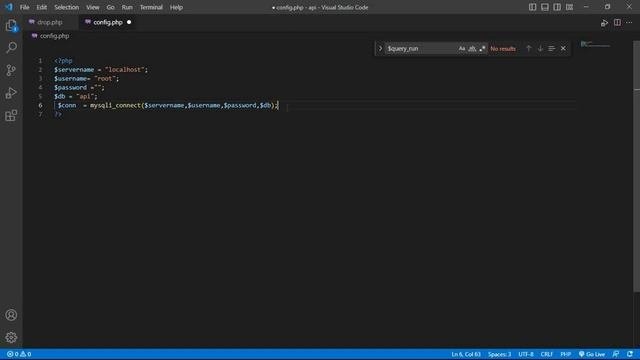Change encoding via UTF-8 status item
The image size is (640, 360).
526,354
